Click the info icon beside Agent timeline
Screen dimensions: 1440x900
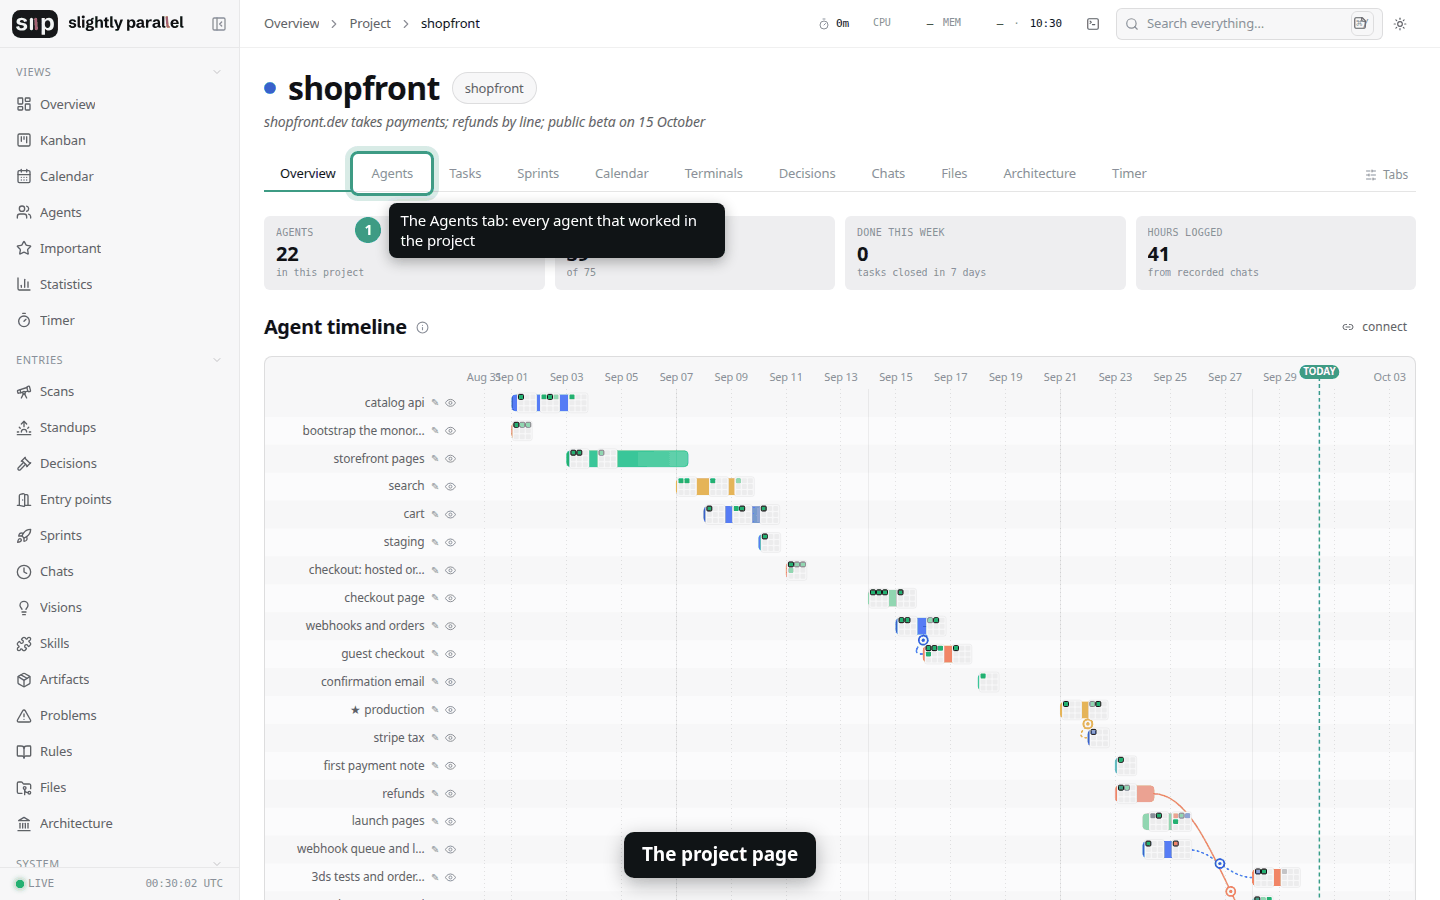point(423,328)
